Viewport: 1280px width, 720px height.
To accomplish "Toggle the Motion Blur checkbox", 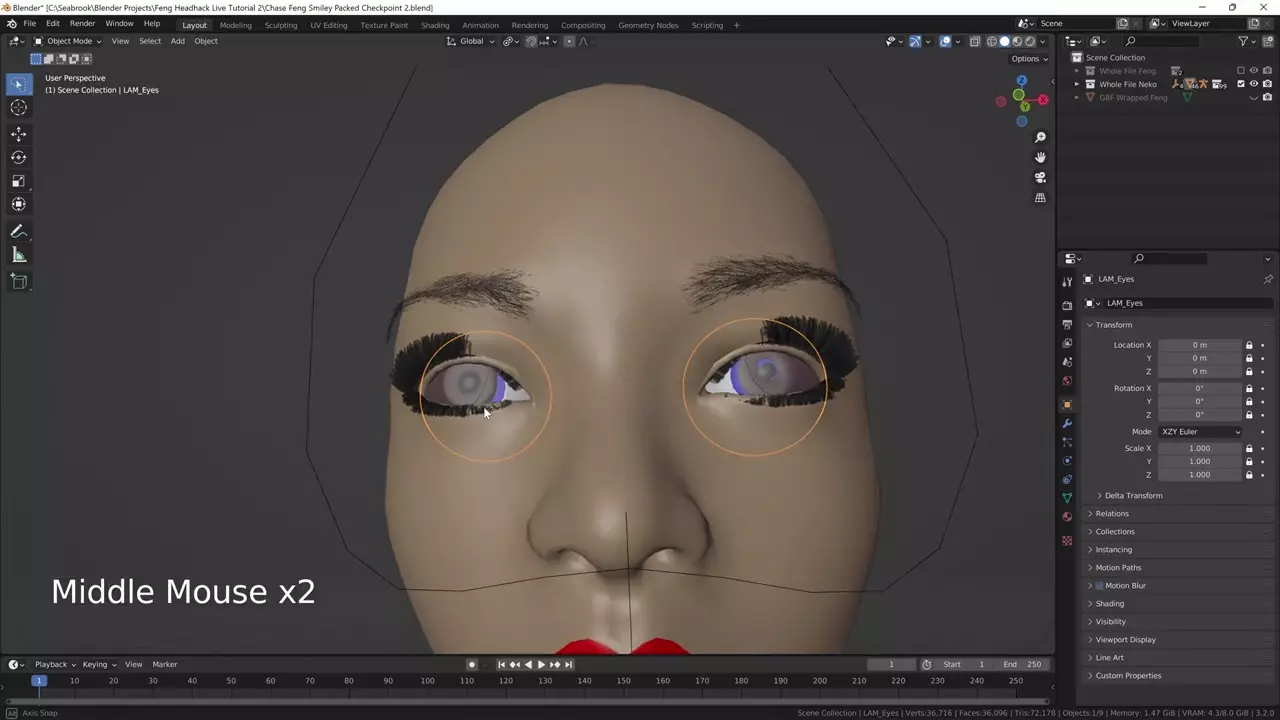I will [x=1099, y=586].
